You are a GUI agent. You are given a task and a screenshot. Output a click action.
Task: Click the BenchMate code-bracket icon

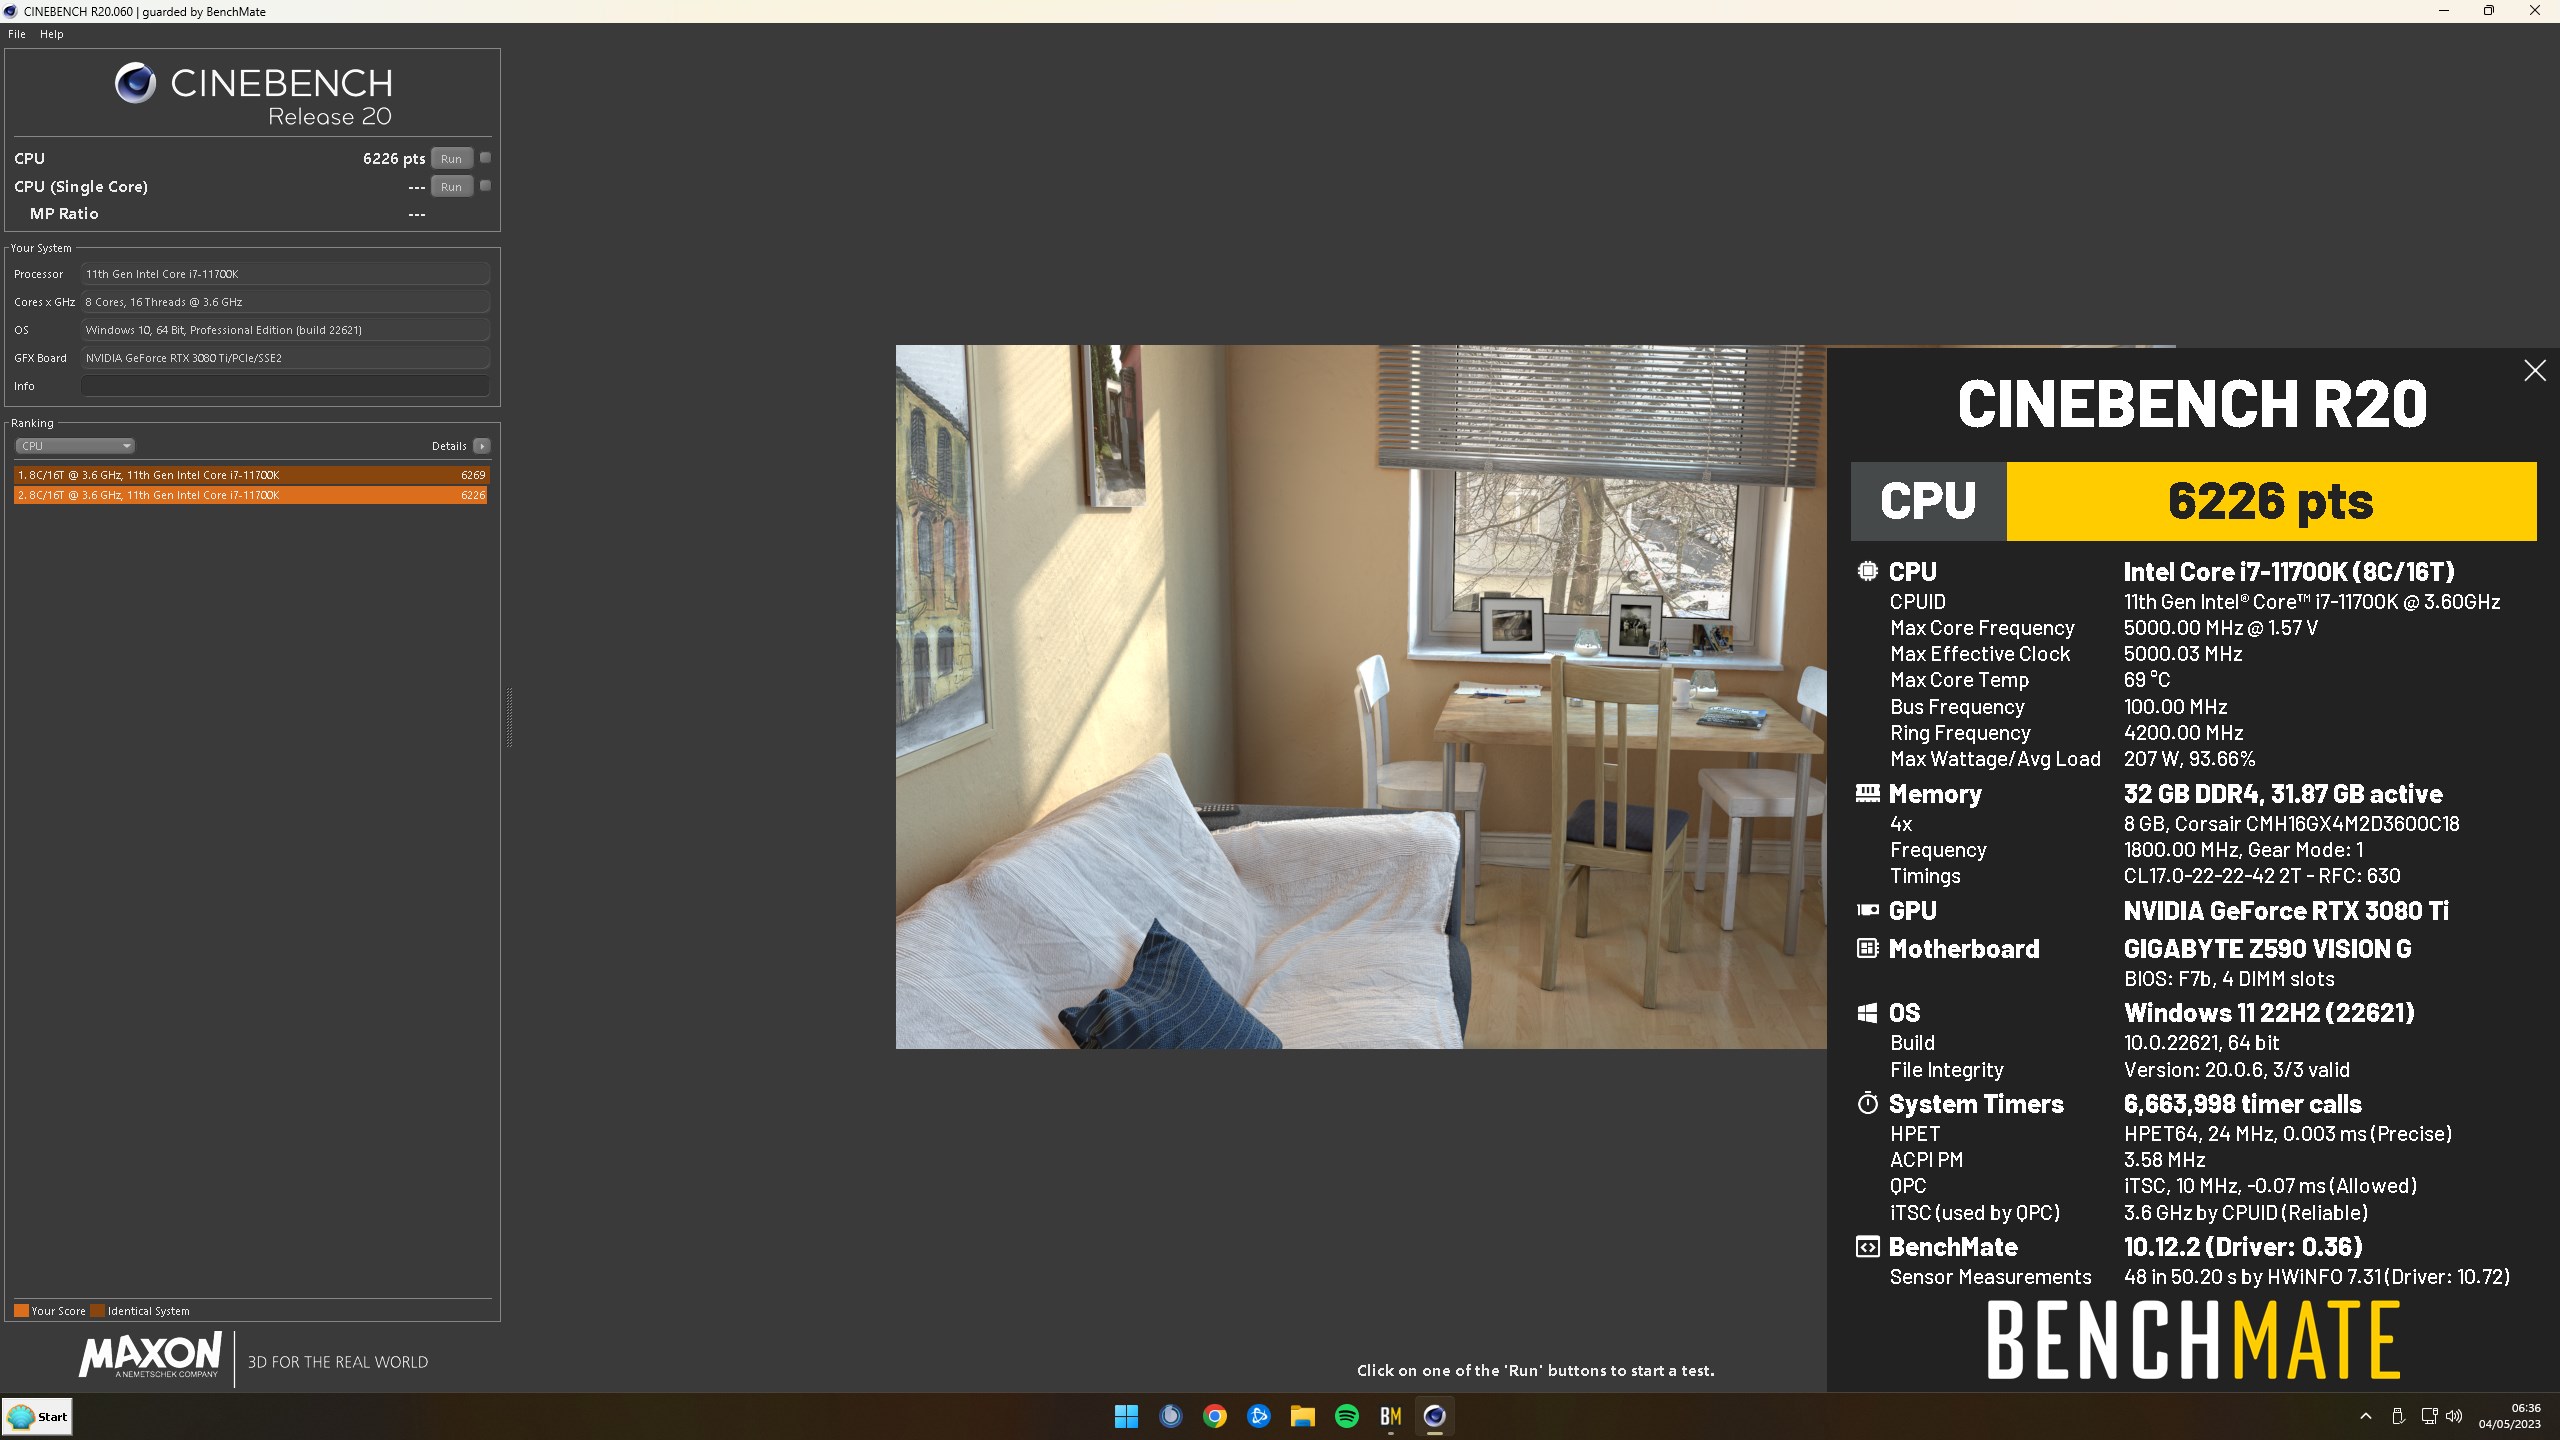point(1867,1247)
